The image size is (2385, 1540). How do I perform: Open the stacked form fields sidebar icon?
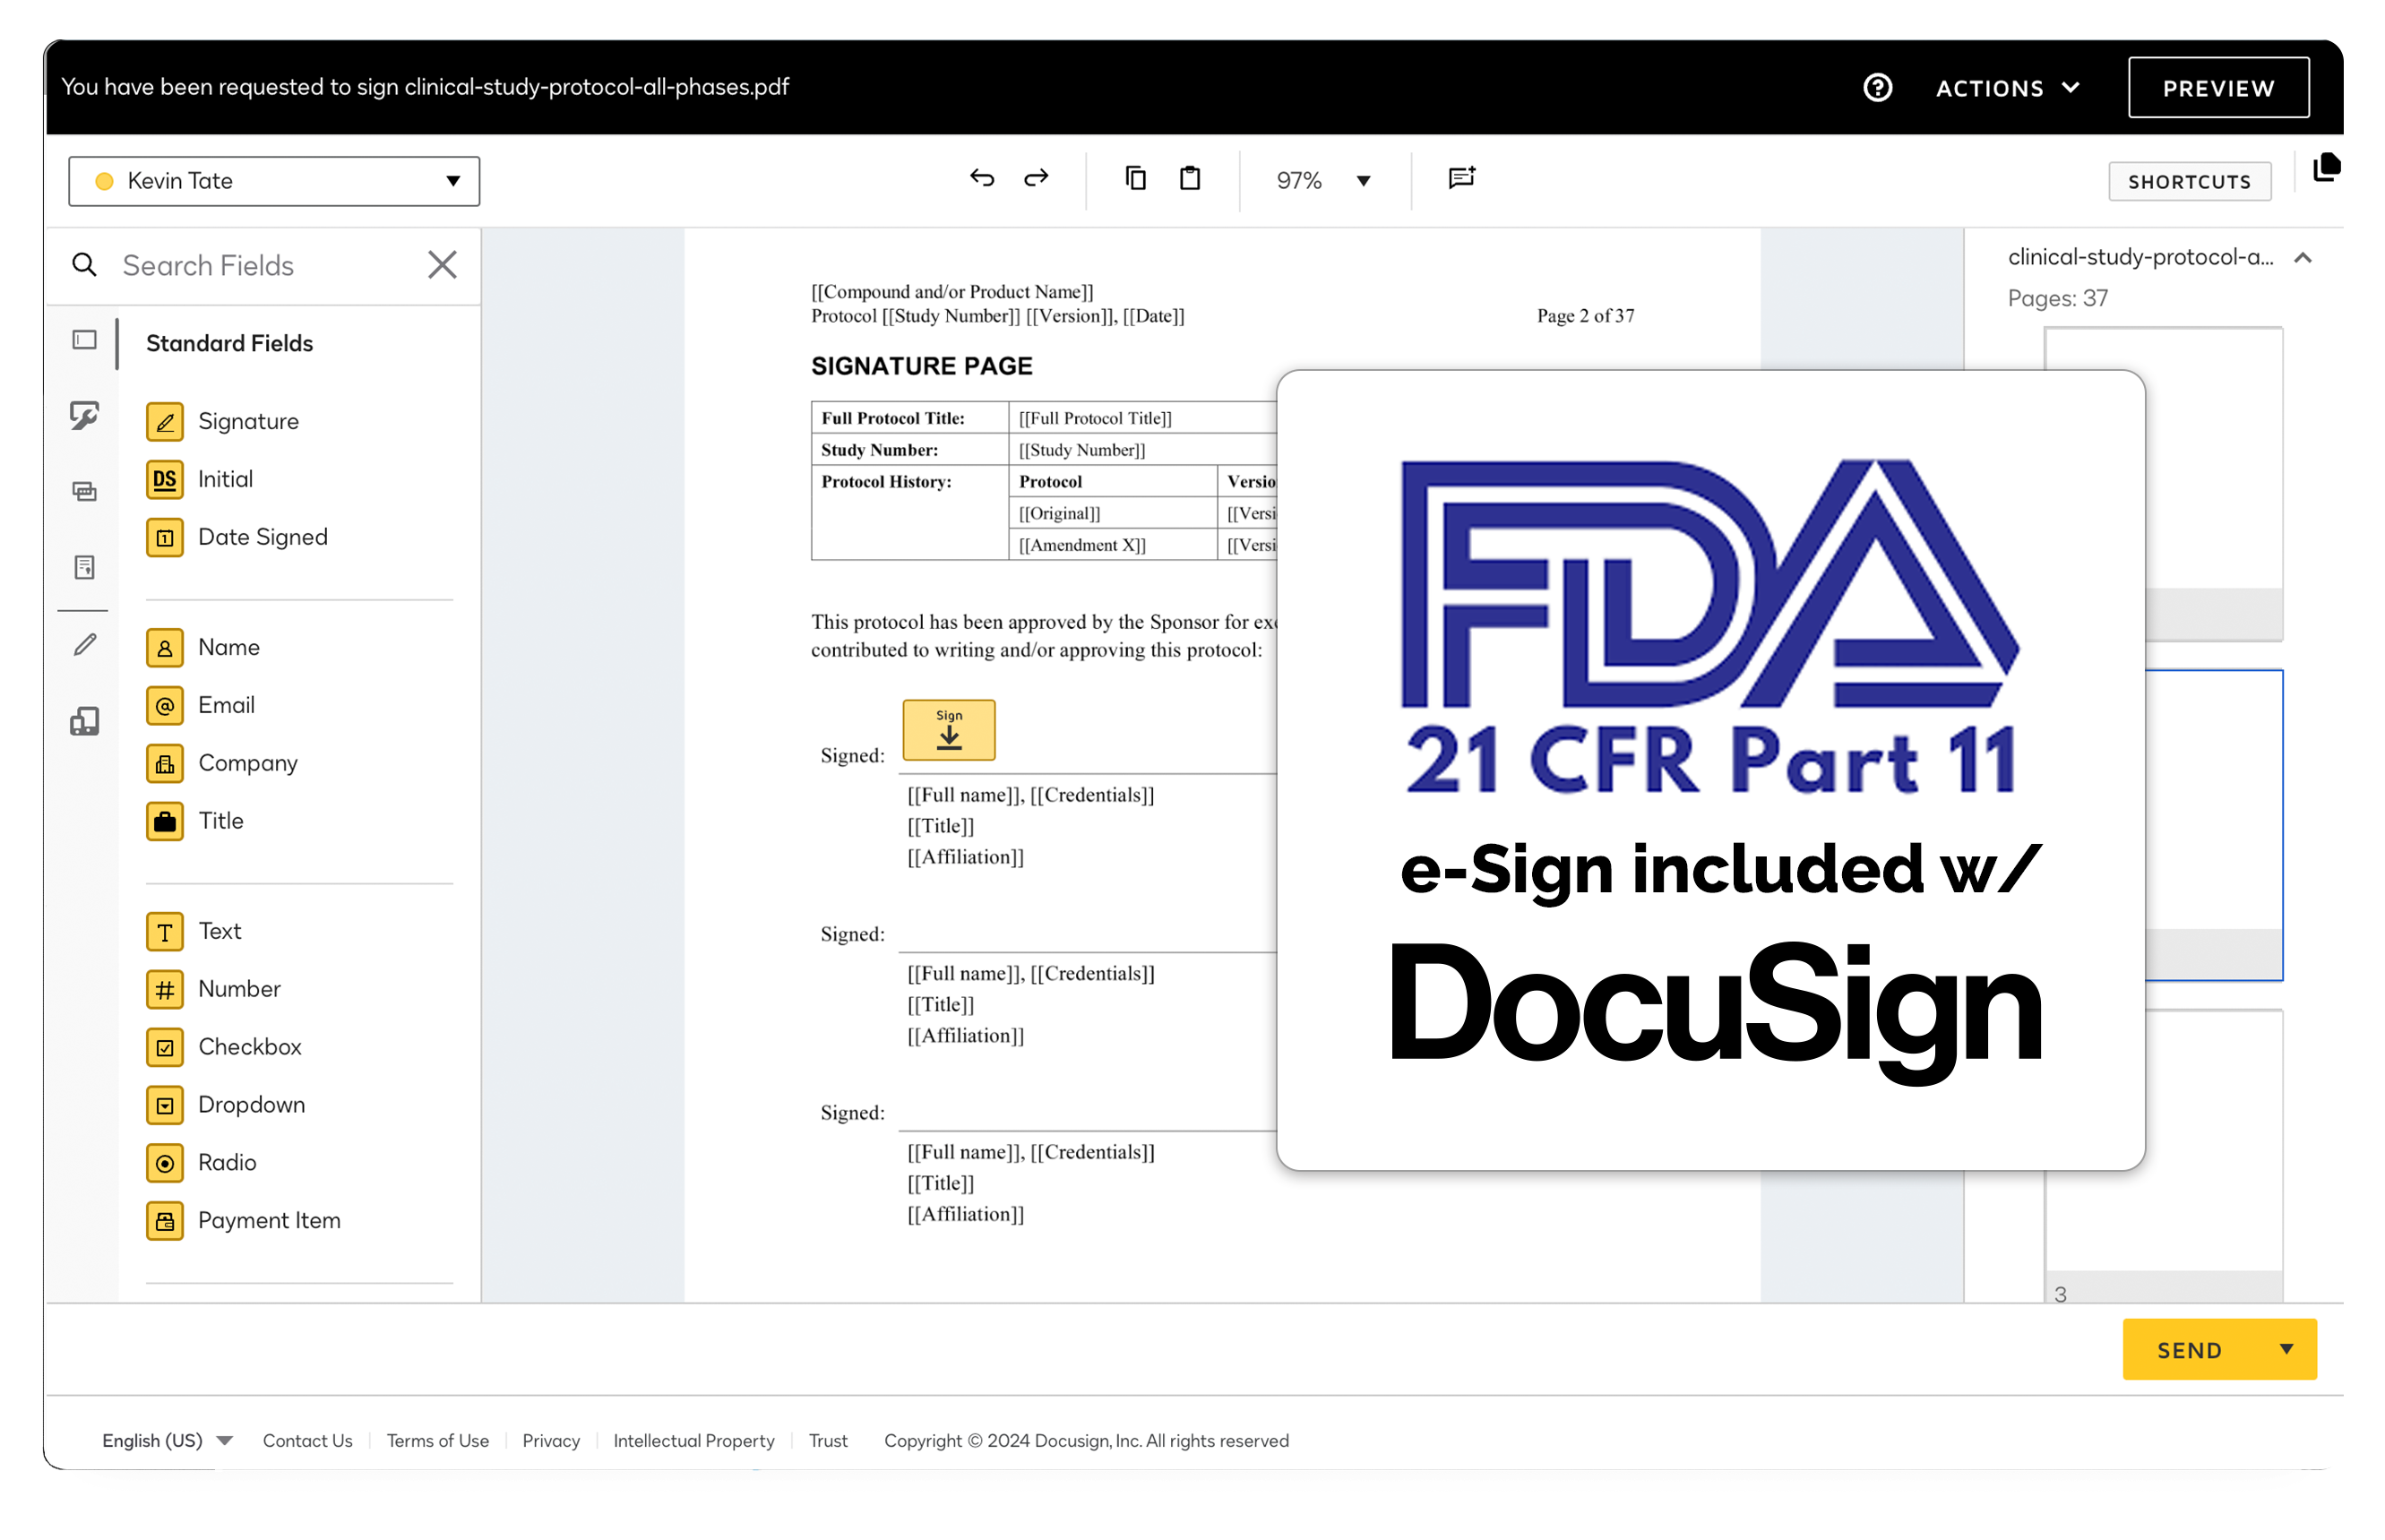[x=85, y=491]
